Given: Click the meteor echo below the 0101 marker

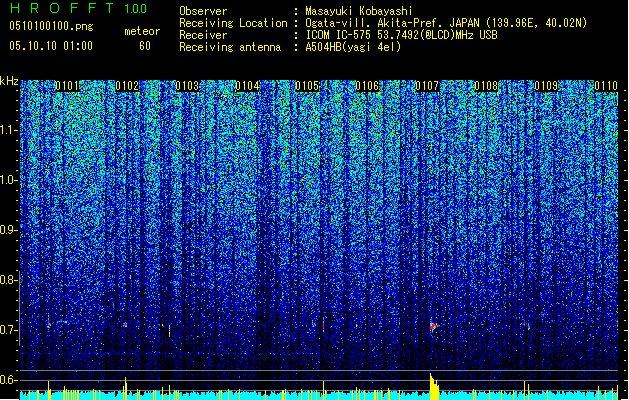Looking at the screenshot, I should click(49, 322).
